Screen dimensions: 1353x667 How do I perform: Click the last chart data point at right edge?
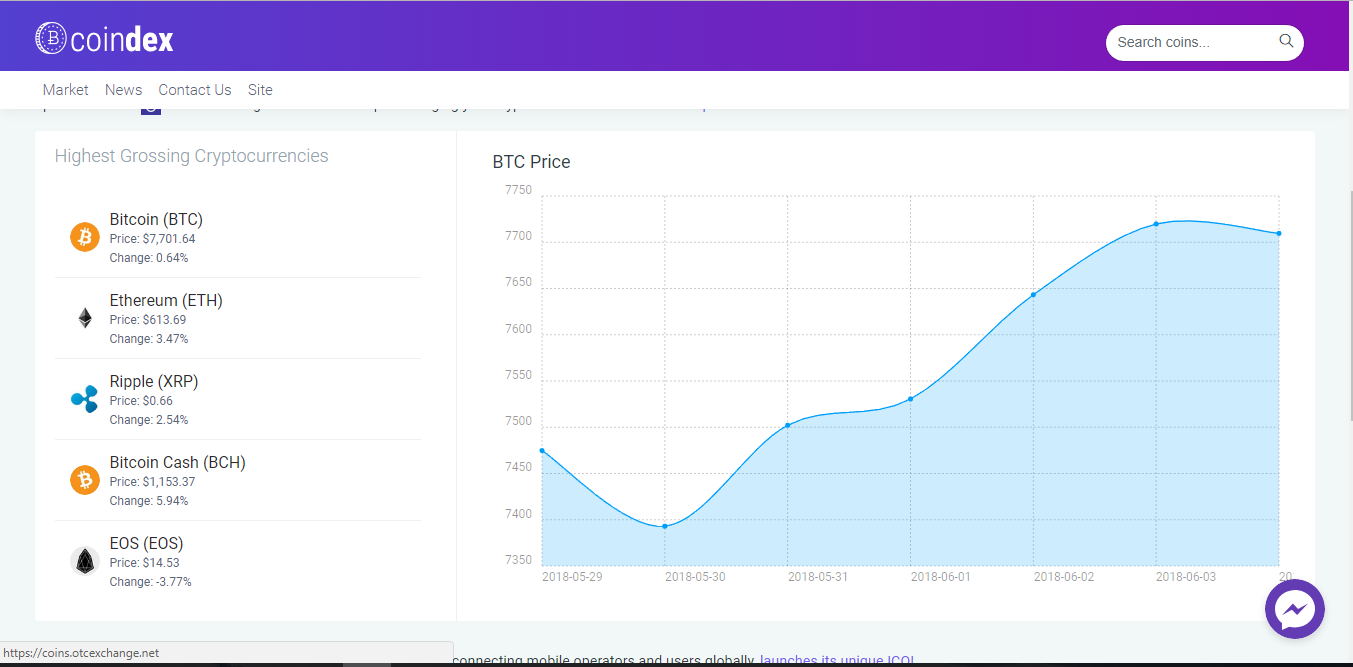[x=1279, y=234]
